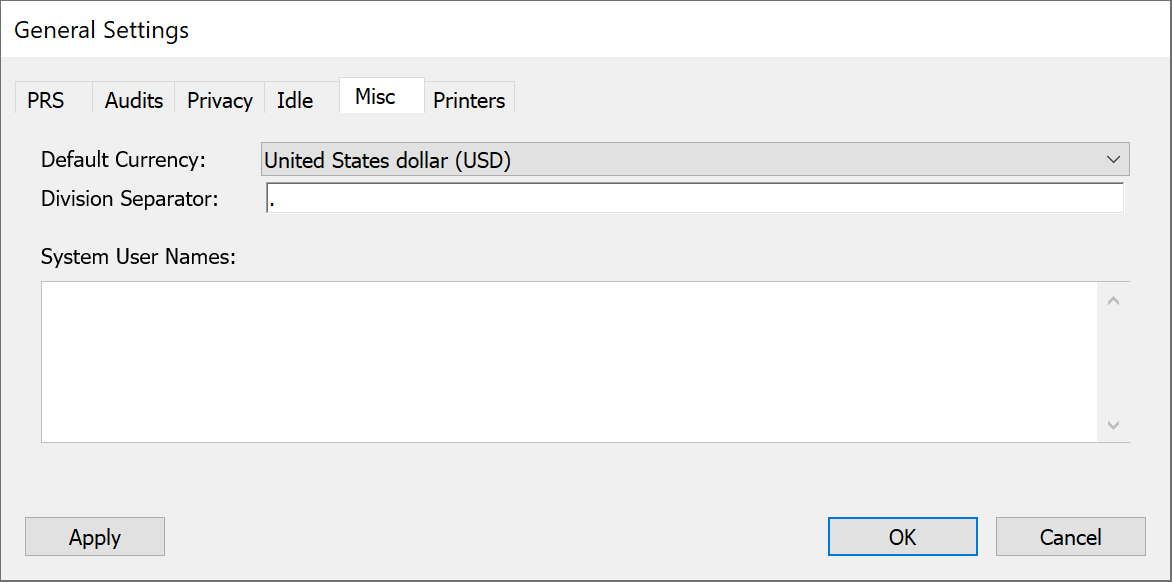1172x582 pixels.
Task: Click the General Settings title bar
Action: [586, 30]
